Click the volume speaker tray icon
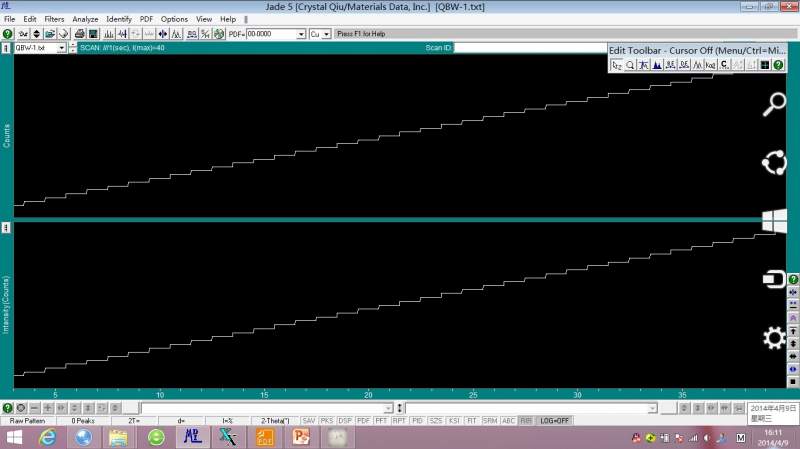Viewport: 800px width, 449px height. 707,438
